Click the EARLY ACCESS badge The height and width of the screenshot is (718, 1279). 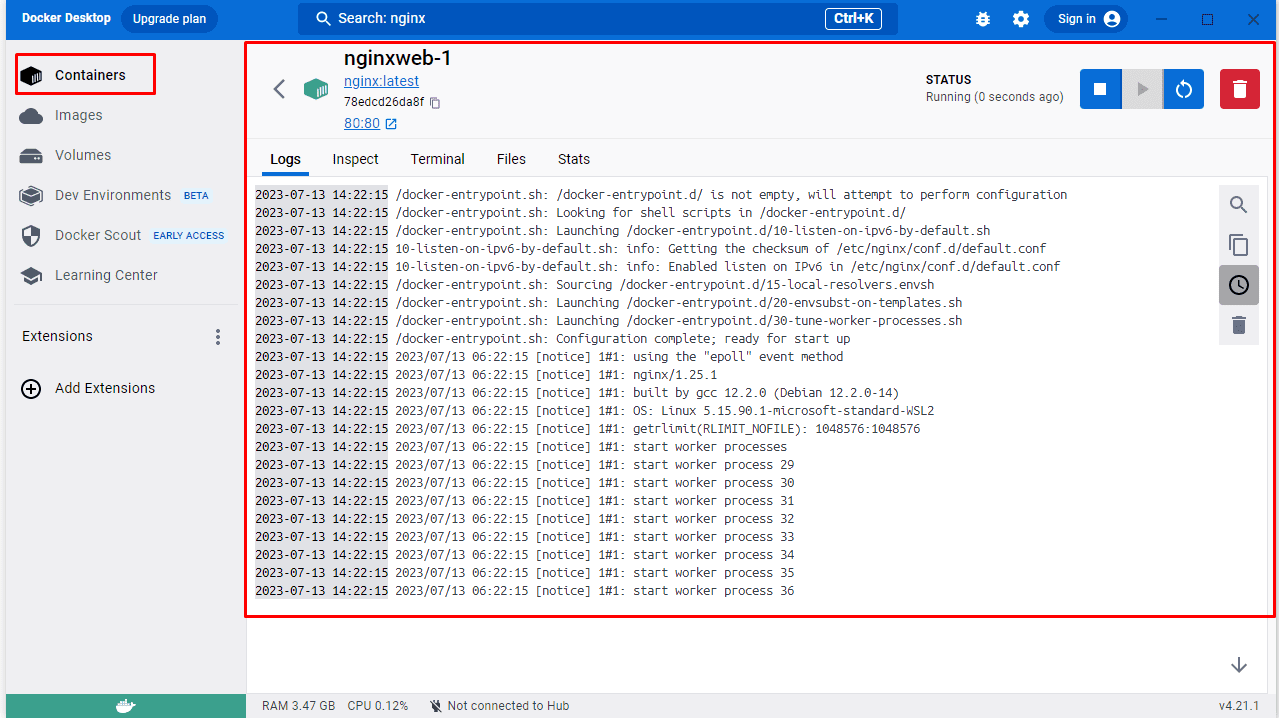(x=189, y=236)
